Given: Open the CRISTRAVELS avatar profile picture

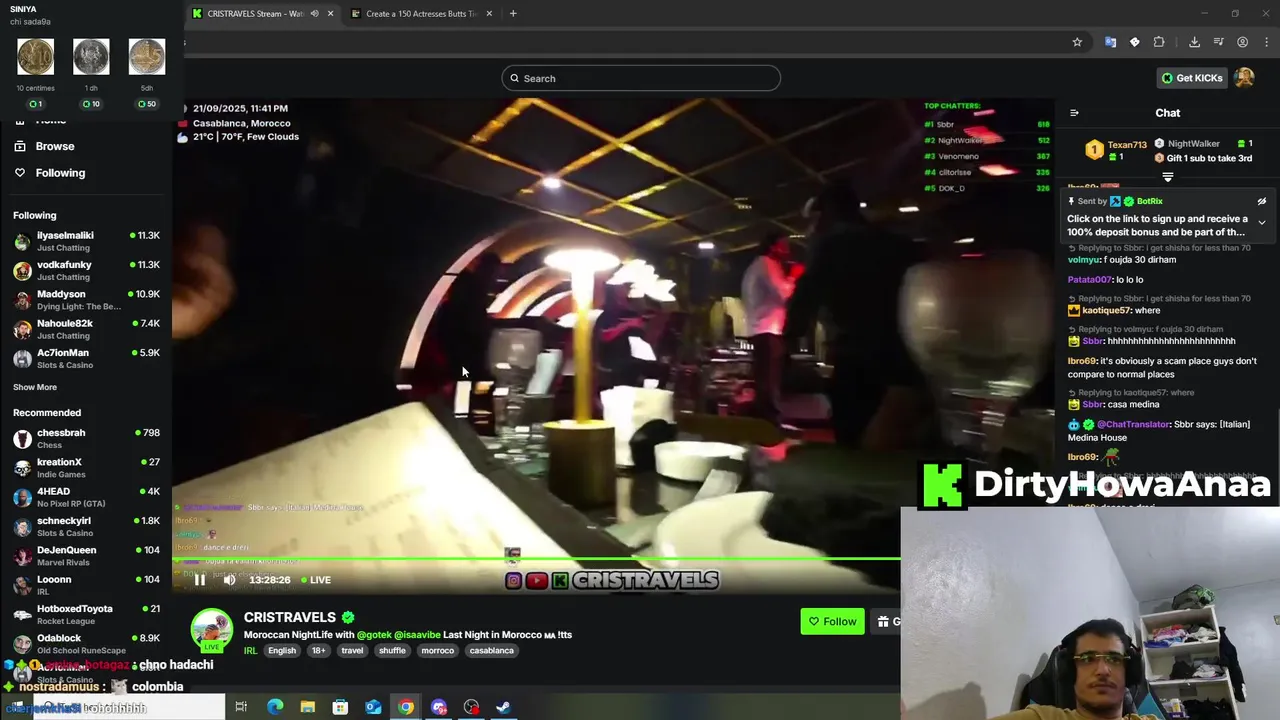Looking at the screenshot, I should 212,629.
